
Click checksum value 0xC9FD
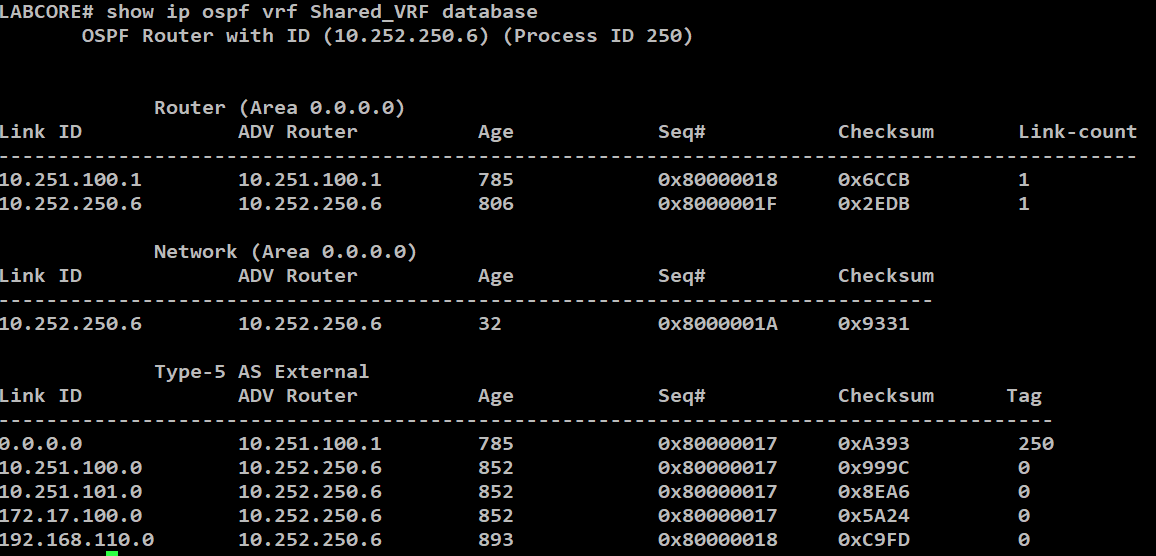pyautogui.click(x=874, y=540)
